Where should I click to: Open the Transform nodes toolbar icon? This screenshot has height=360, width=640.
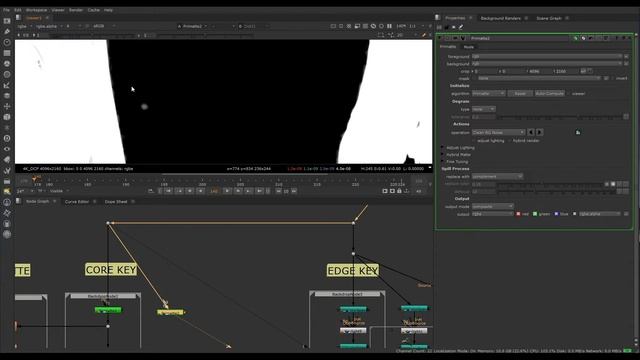pos(7,106)
